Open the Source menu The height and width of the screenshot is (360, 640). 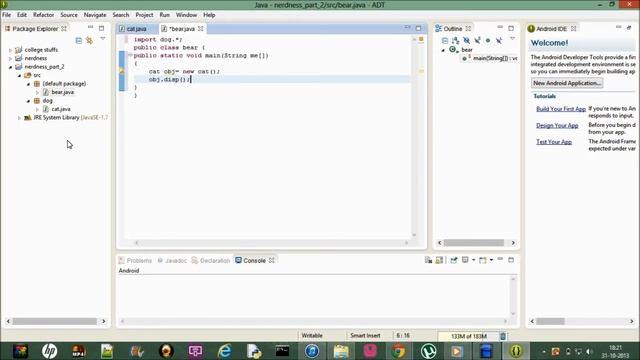(69, 15)
